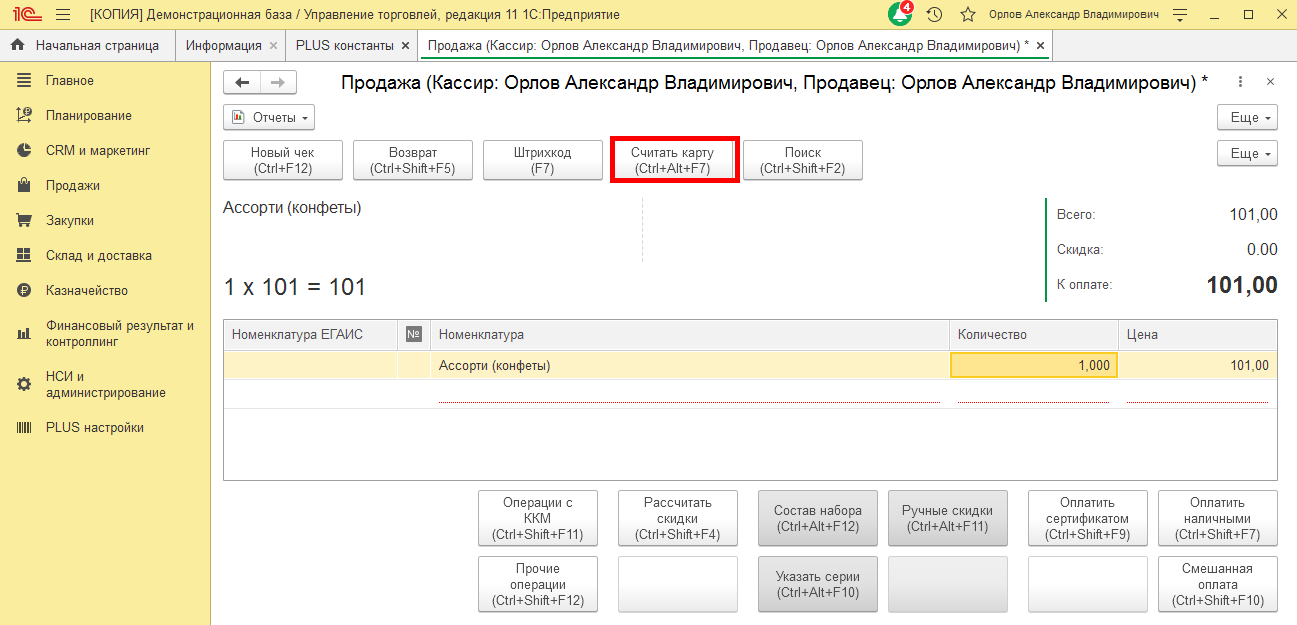
Task: Expand the upper Еще dropdown
Action: click(x=1247, y=117)
